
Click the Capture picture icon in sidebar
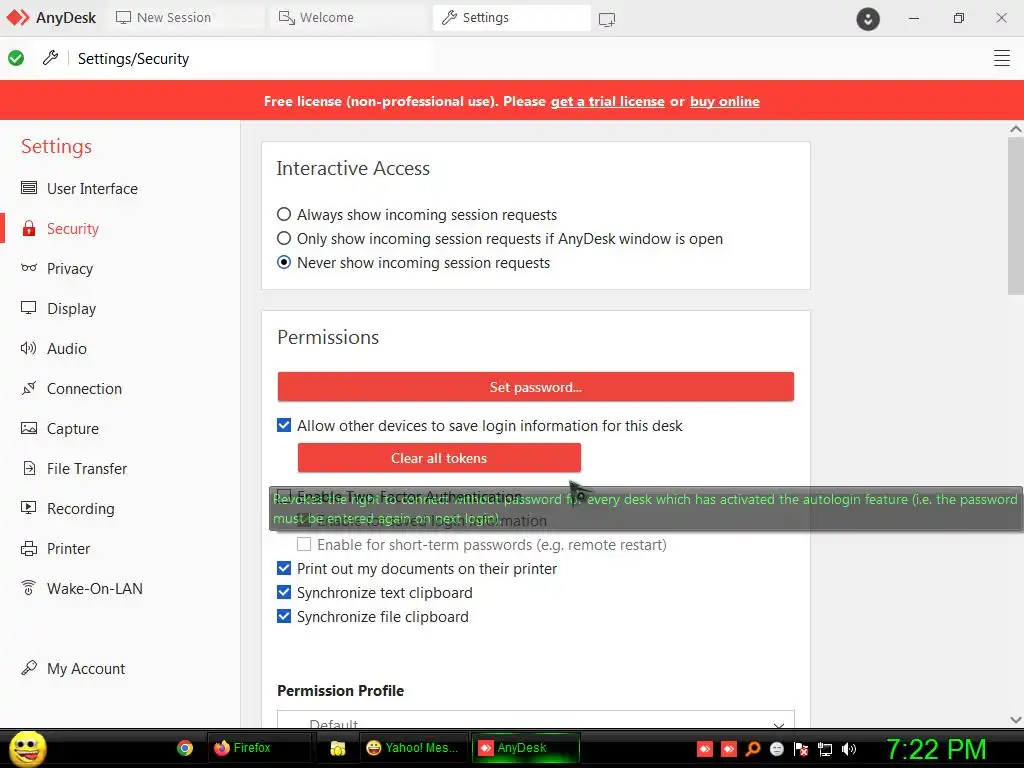pyautogui.click(x=29, y=428)
